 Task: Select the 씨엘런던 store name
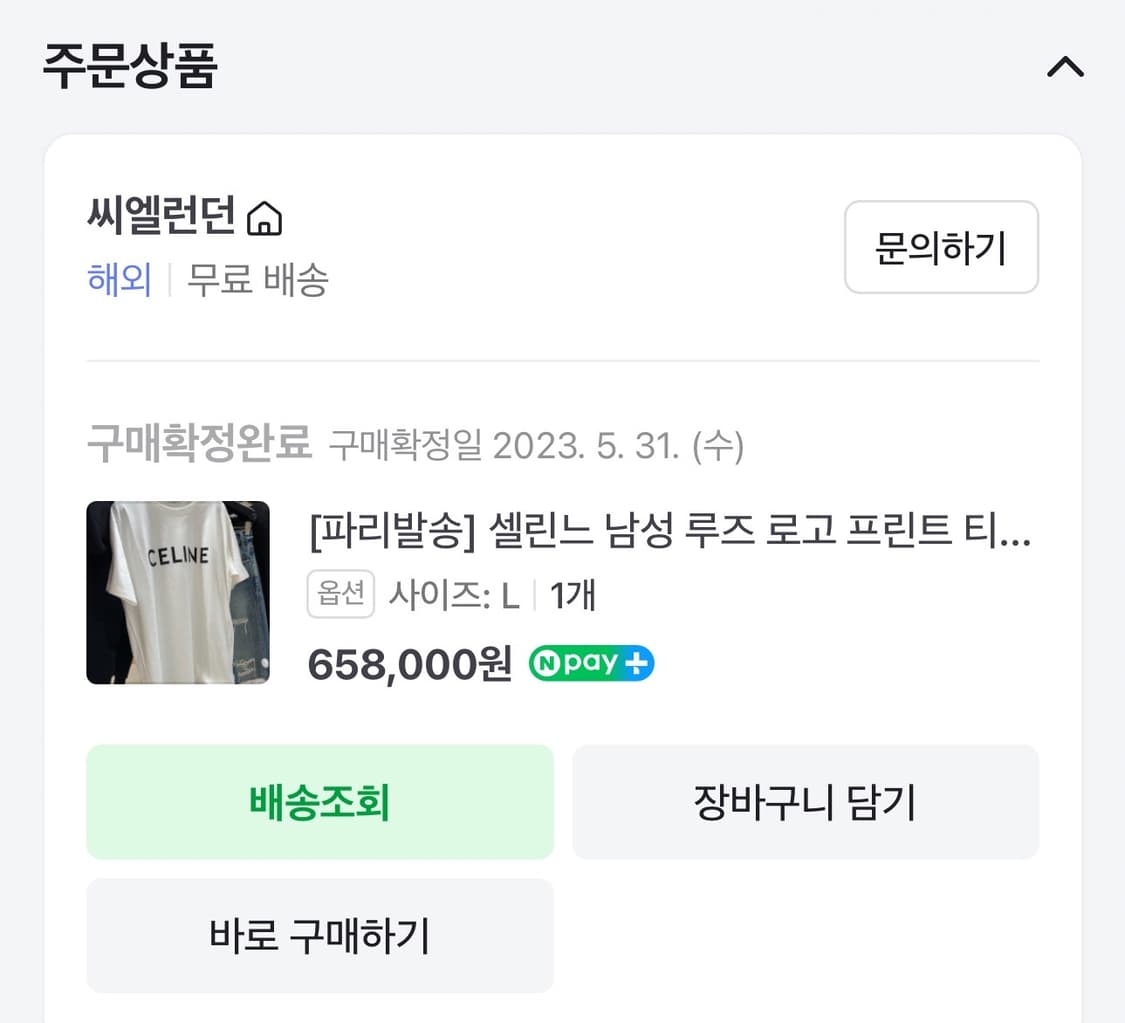point(160,217)
